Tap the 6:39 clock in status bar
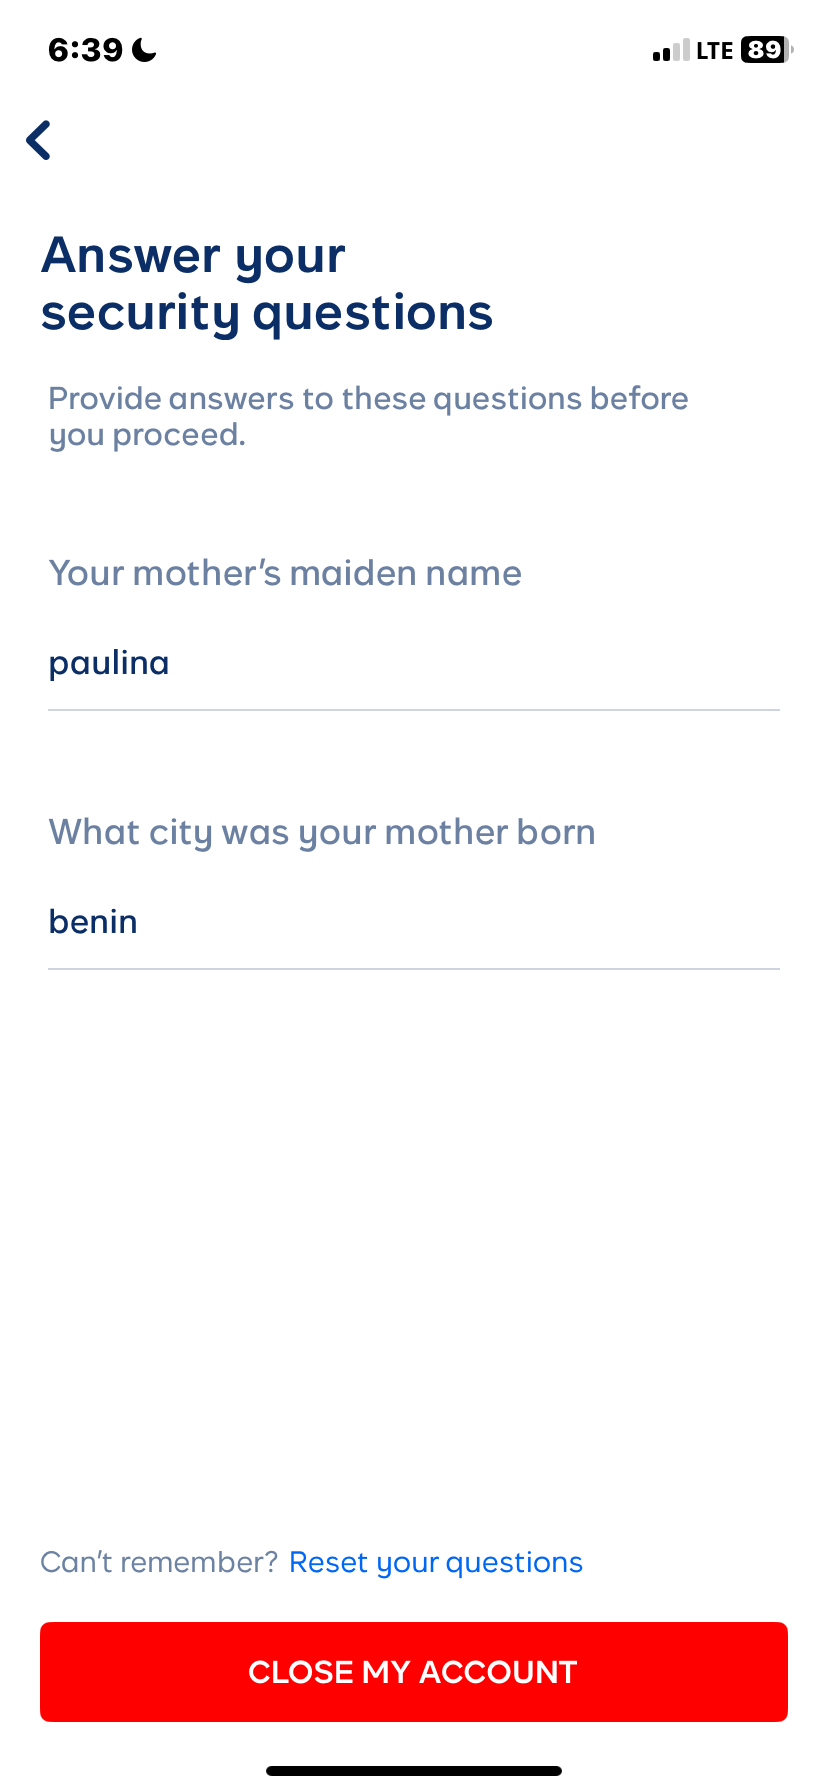 click(85, 50)
